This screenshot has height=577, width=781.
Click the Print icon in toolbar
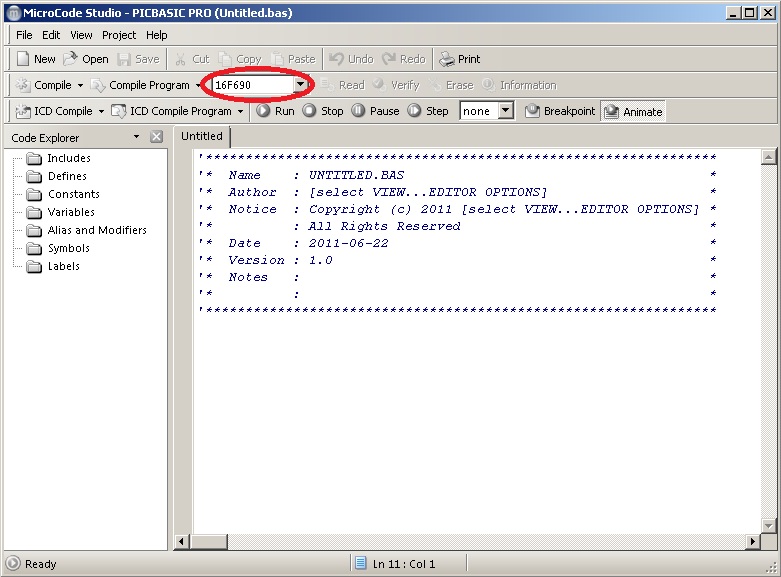click(x=447, y=59)
